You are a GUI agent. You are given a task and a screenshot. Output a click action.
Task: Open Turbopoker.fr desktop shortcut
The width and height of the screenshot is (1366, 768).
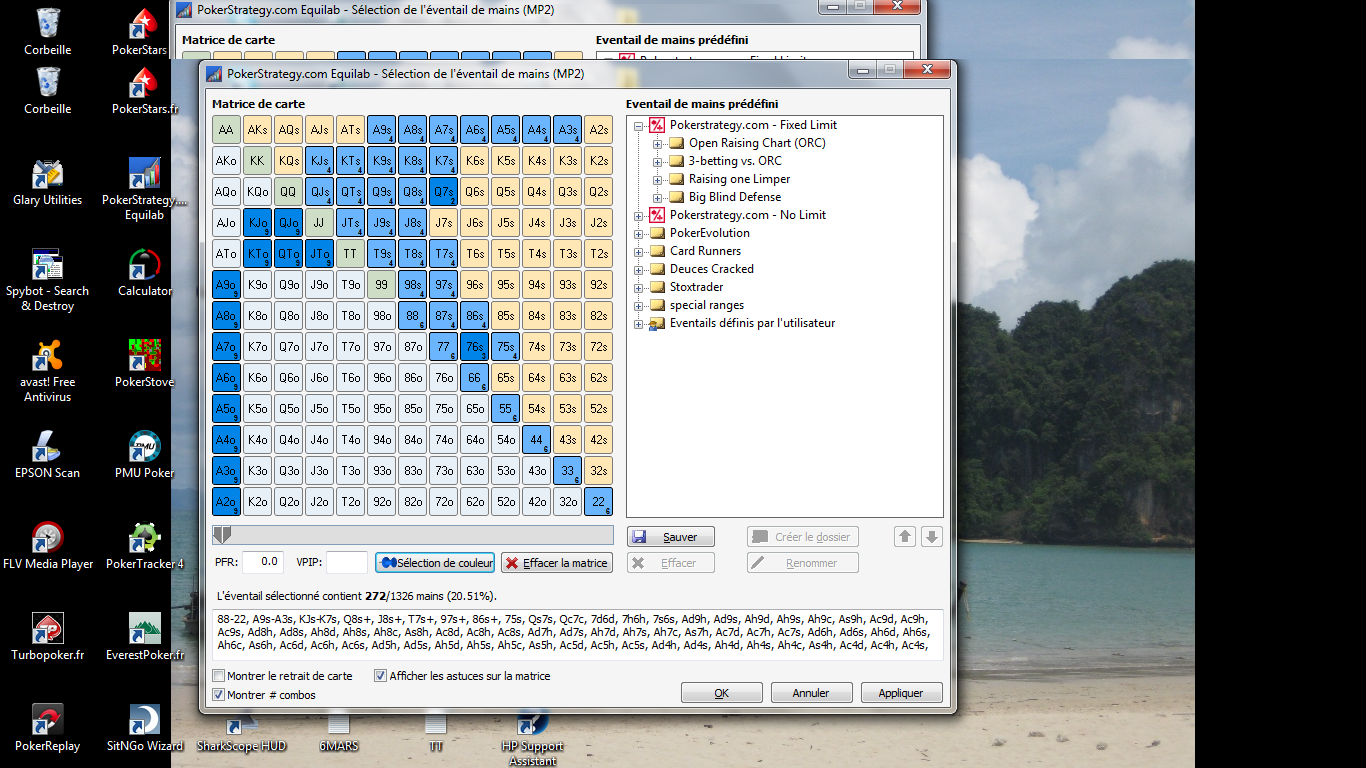point(47,636)
